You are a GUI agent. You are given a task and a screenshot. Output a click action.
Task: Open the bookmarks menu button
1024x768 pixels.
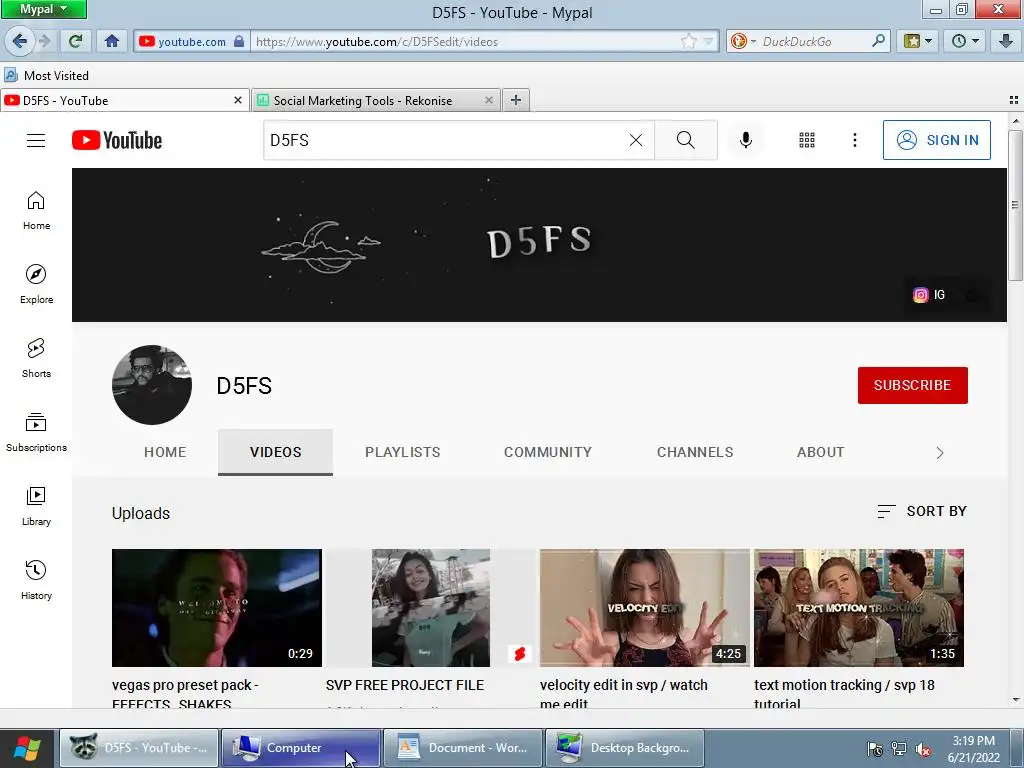pyautogui.click(x=918, y=41)
